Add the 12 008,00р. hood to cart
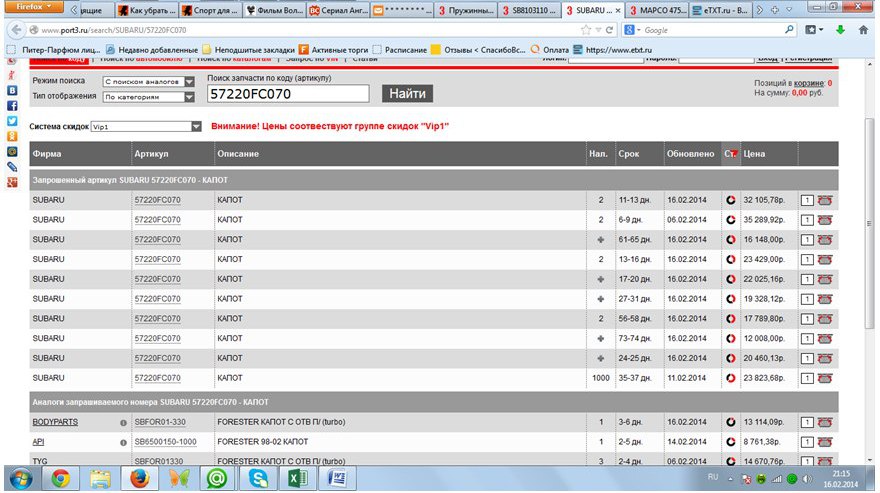 pyautogui.click(x=824, y=339)
